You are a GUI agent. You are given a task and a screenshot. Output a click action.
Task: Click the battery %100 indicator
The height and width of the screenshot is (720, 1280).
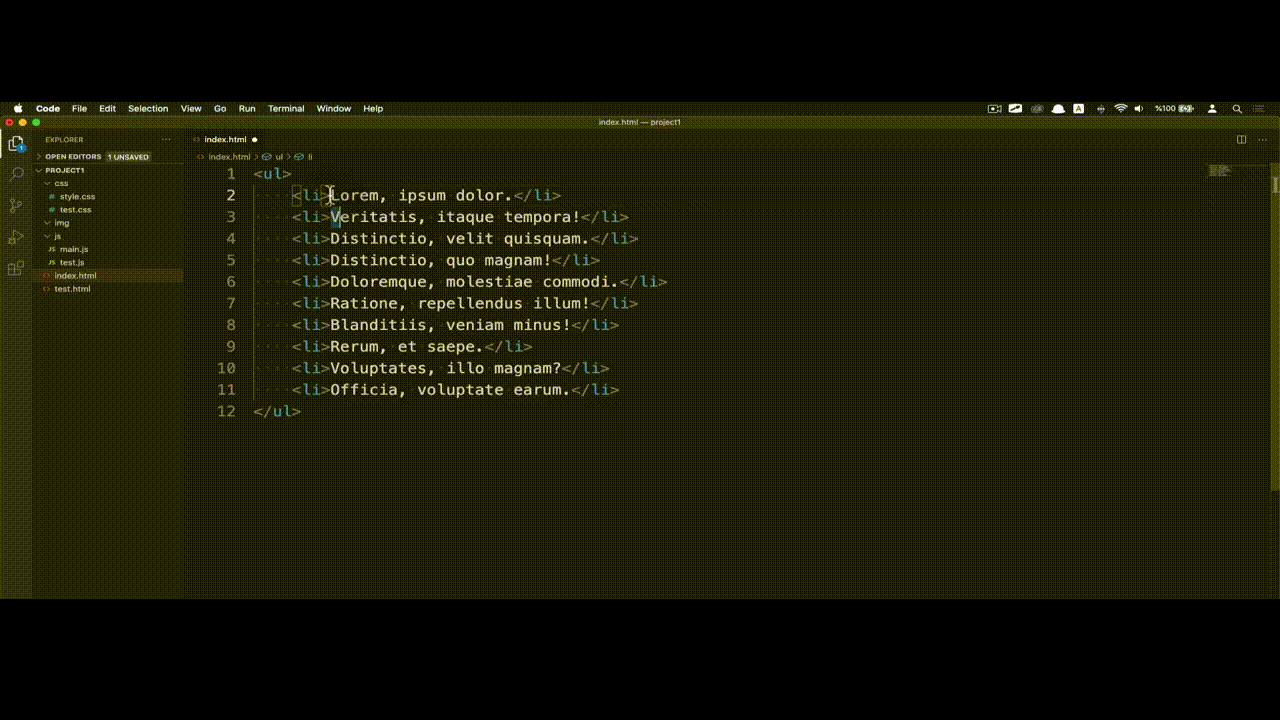[x=1174, y=108]
